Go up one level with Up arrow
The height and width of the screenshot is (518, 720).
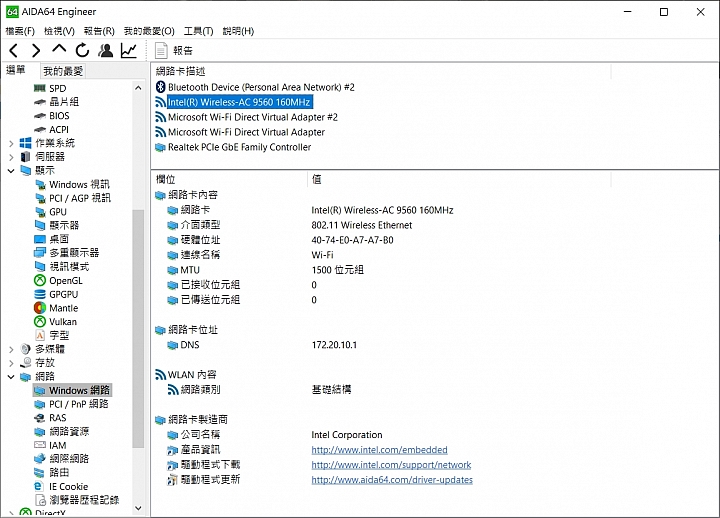tap(59, 49)
